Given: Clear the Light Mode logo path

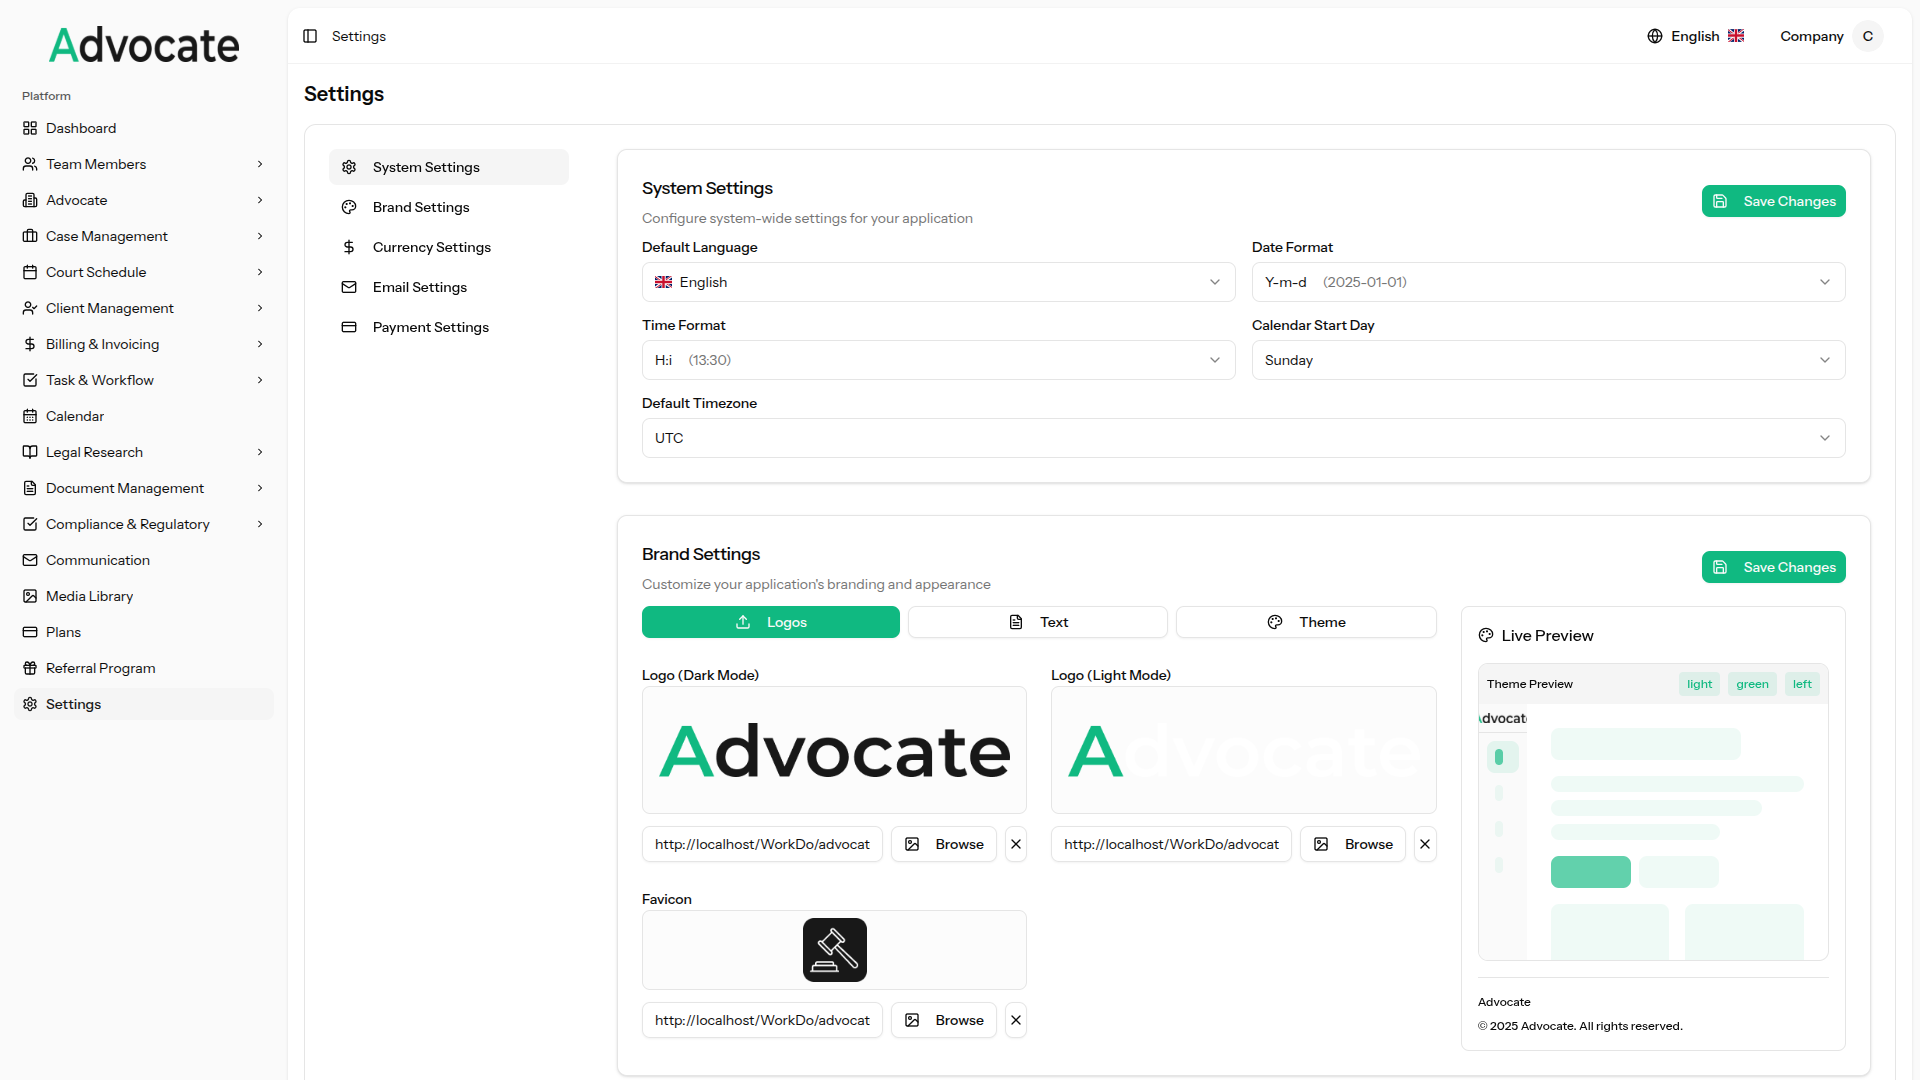Looking at the screenshot, I should click(x=1425, y=844).
